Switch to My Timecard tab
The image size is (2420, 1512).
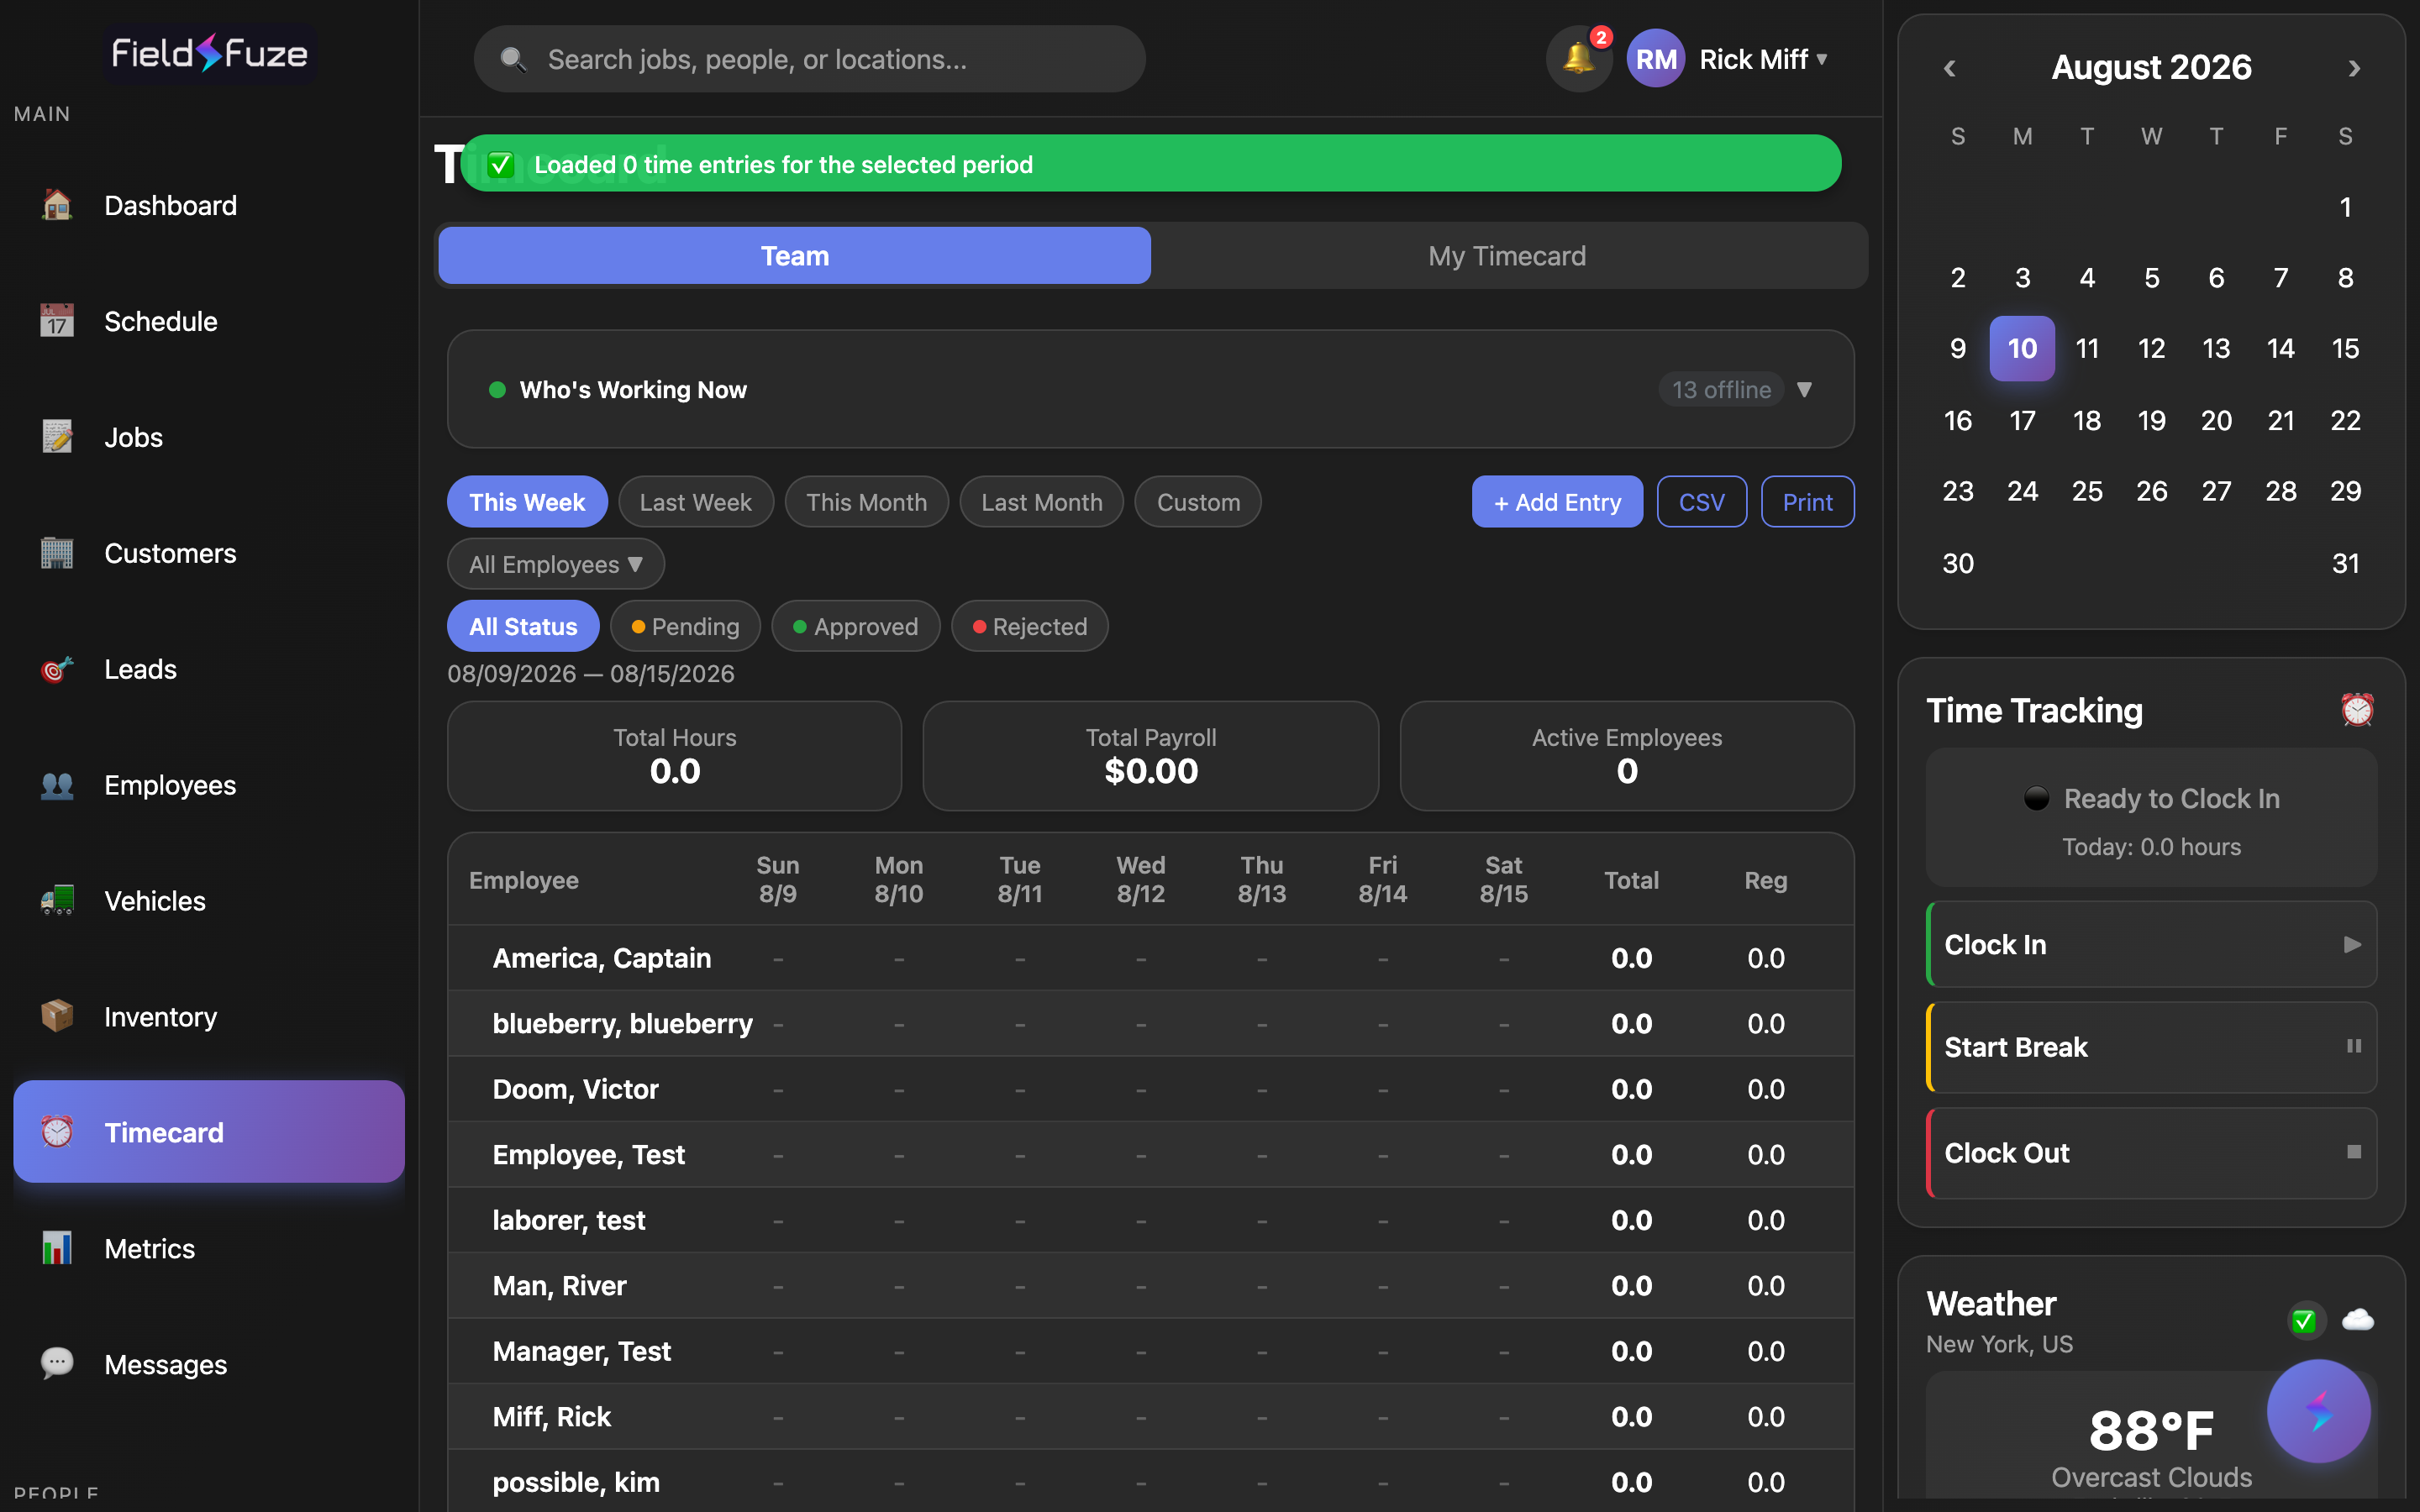(x=1507, y=256)
